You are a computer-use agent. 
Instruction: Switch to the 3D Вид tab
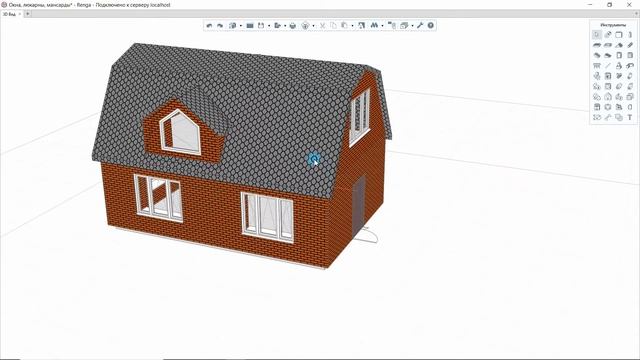tap(9, 14)
